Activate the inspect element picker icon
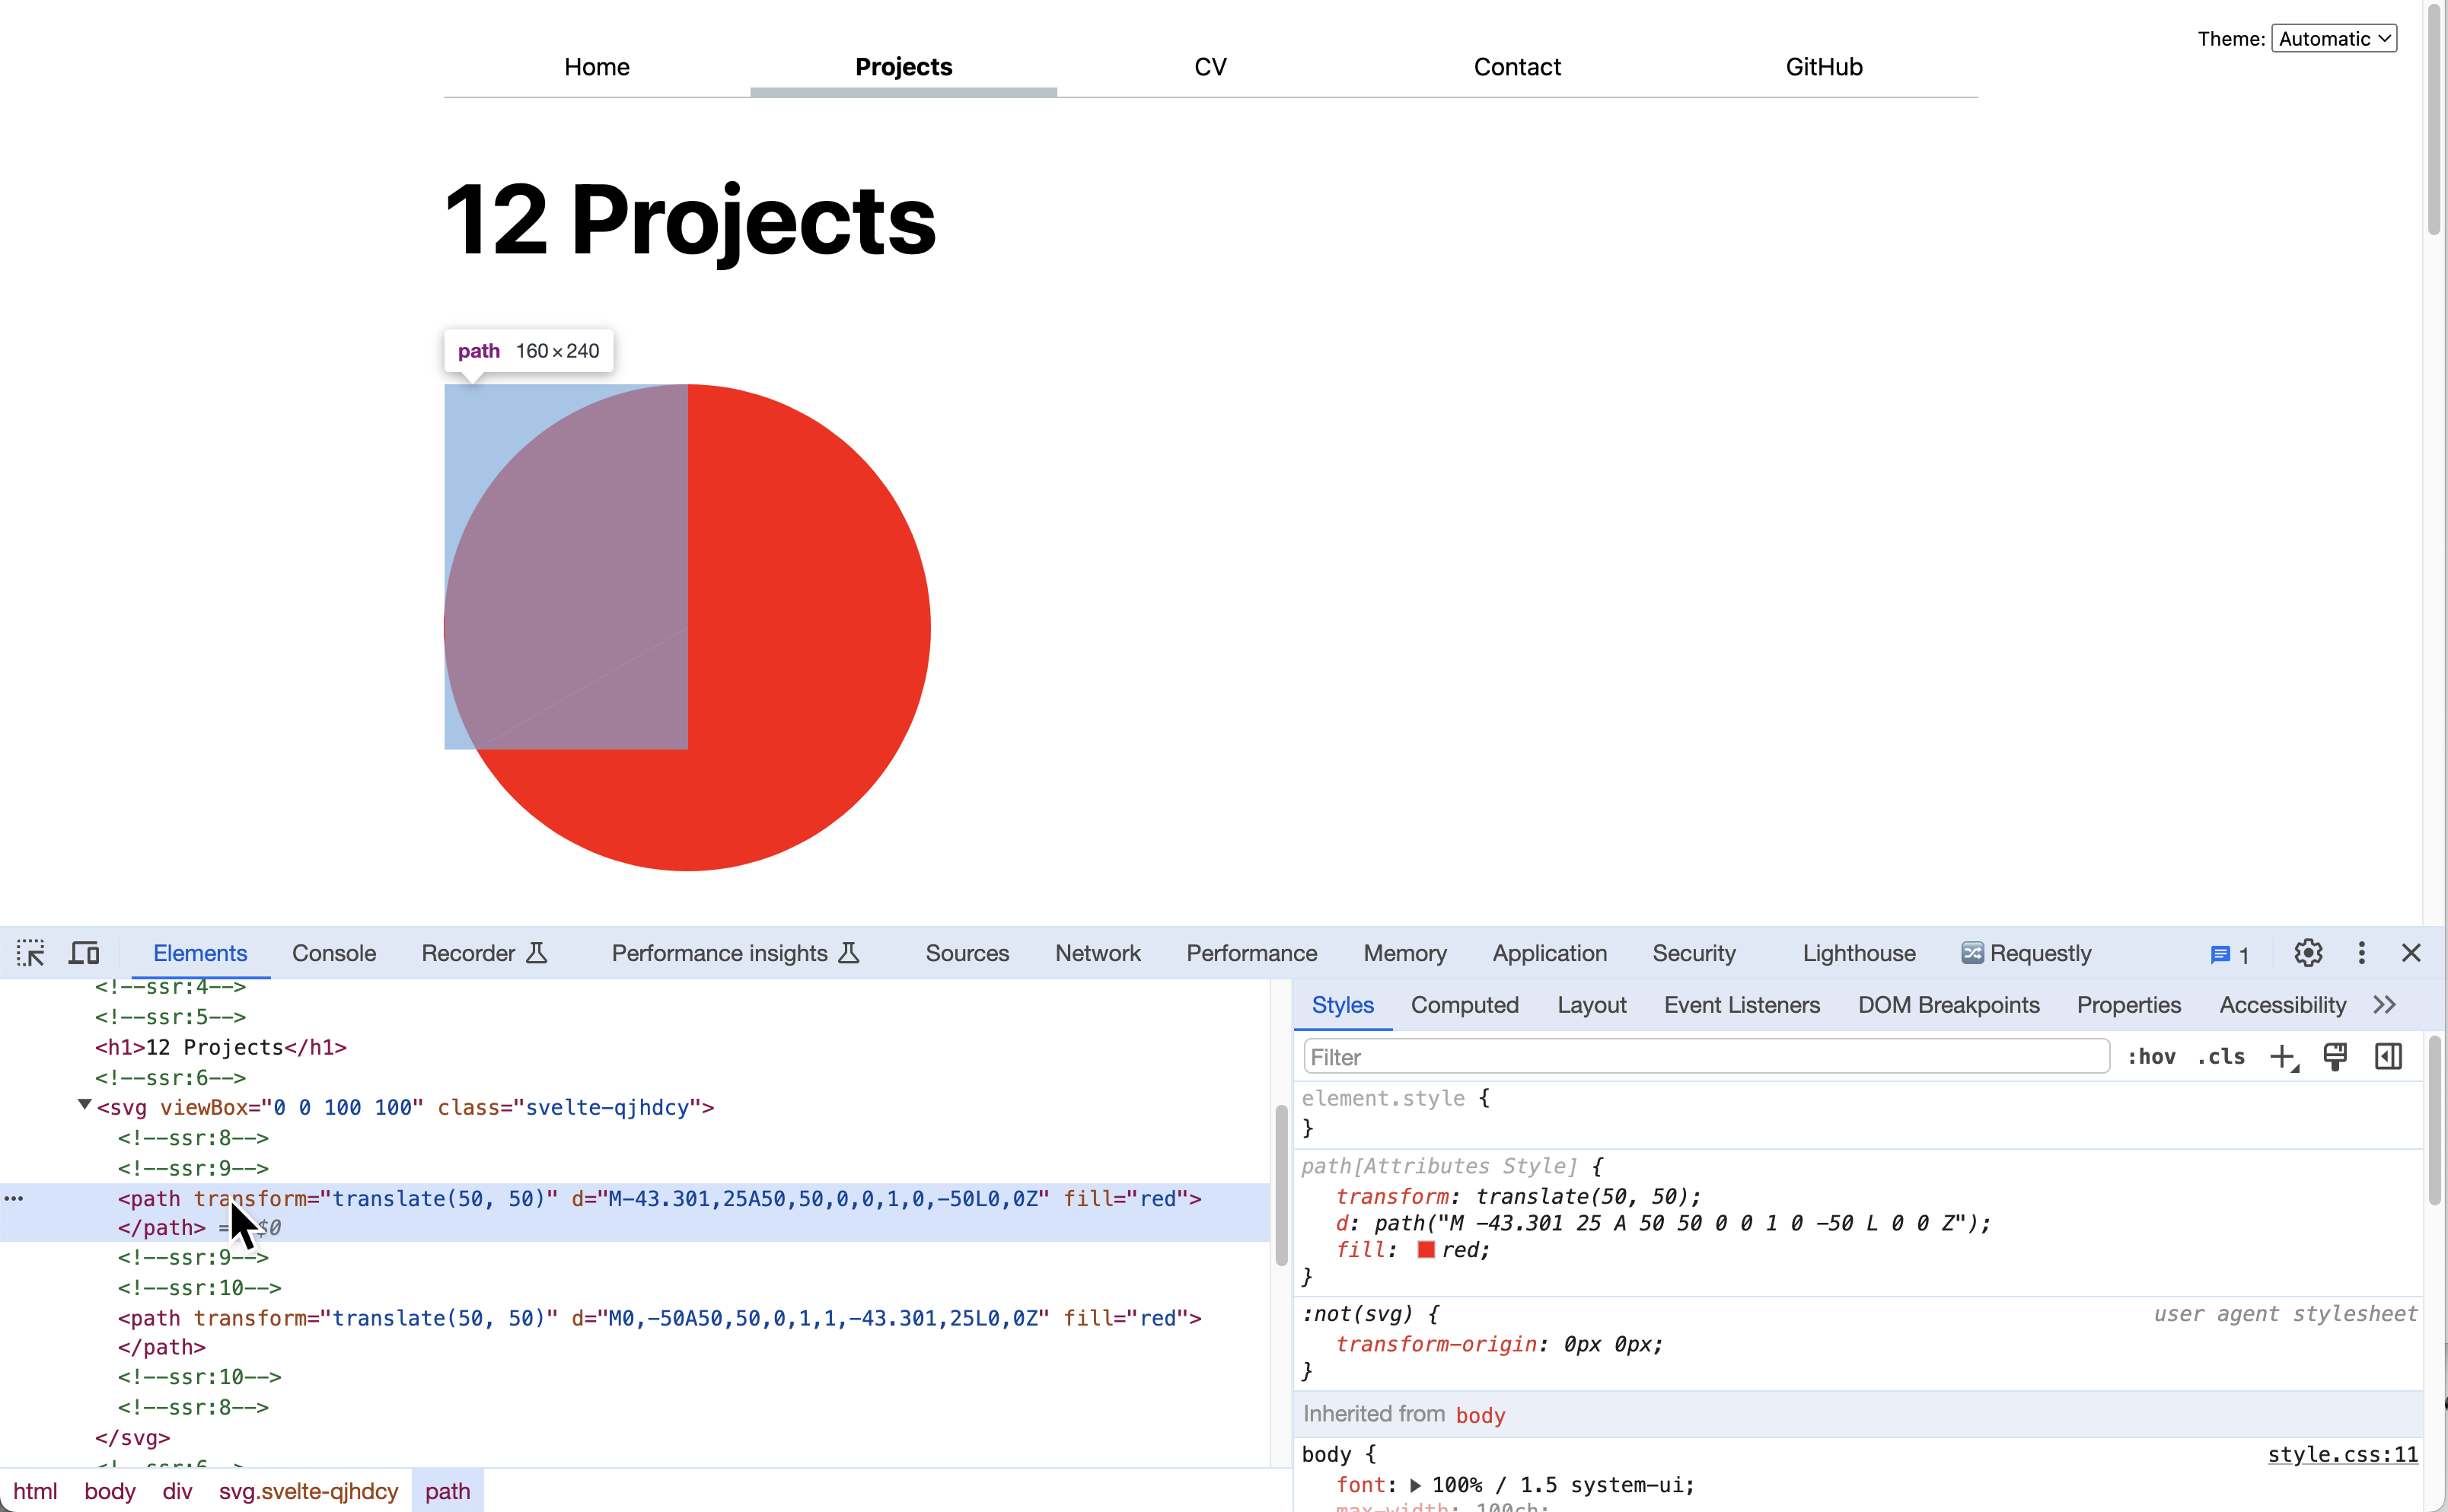This screenshot has width=2448, height=1512. click(x=31, y=953)
